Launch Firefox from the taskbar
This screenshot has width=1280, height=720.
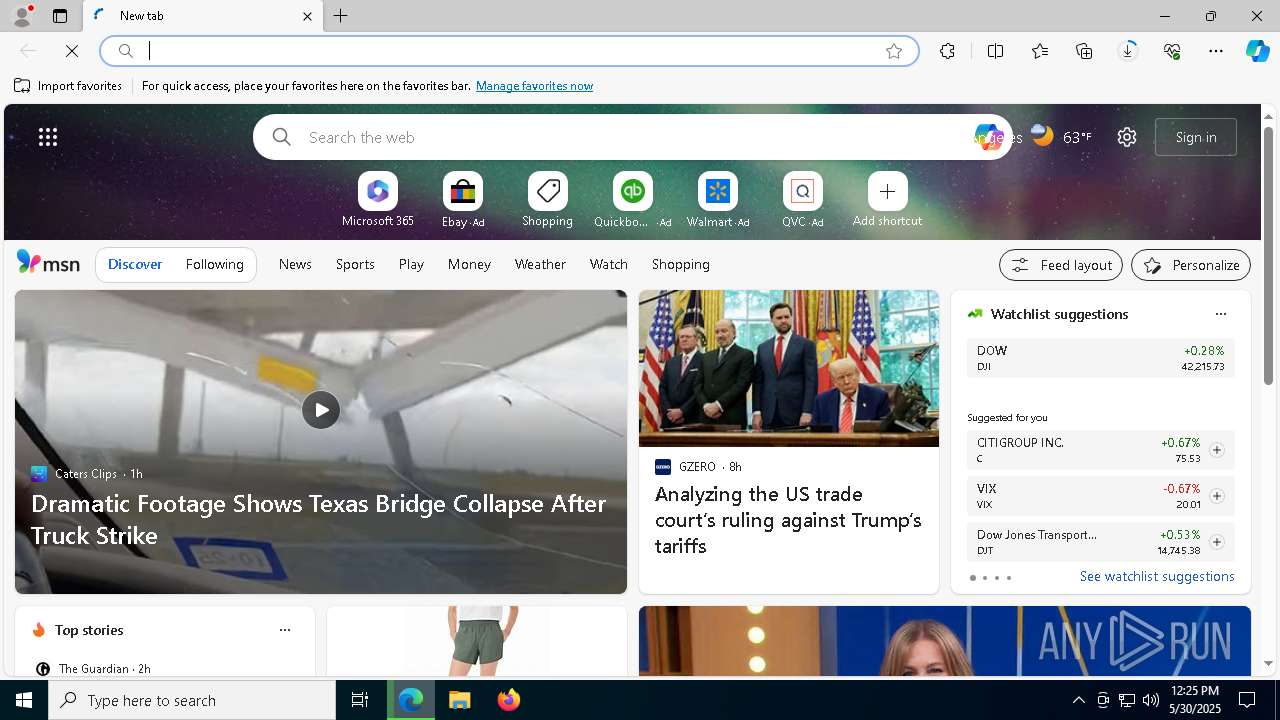point(509,700)
